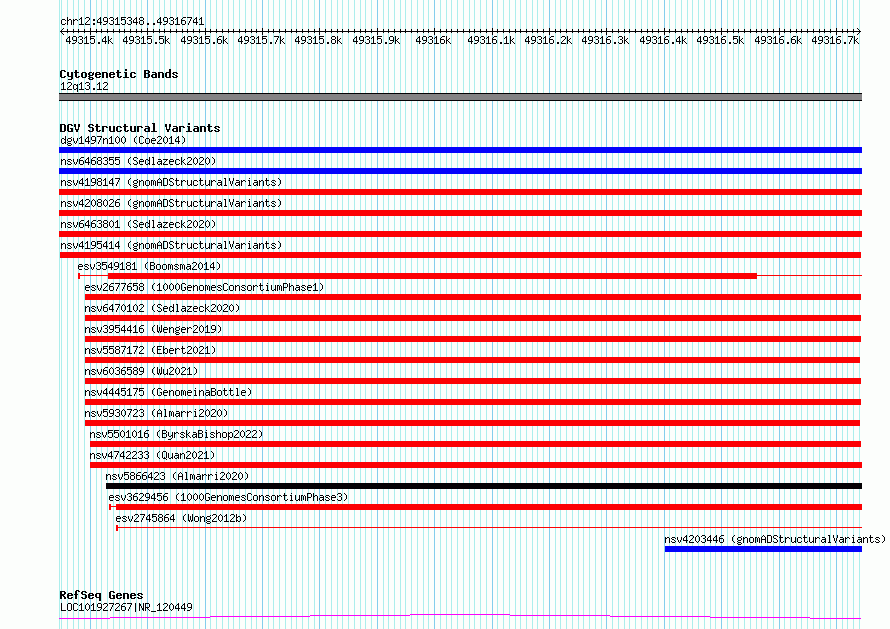Open nsv4203446 gnomAD structural variant label
The image size is (890, 629).
(x=775, y=539)
